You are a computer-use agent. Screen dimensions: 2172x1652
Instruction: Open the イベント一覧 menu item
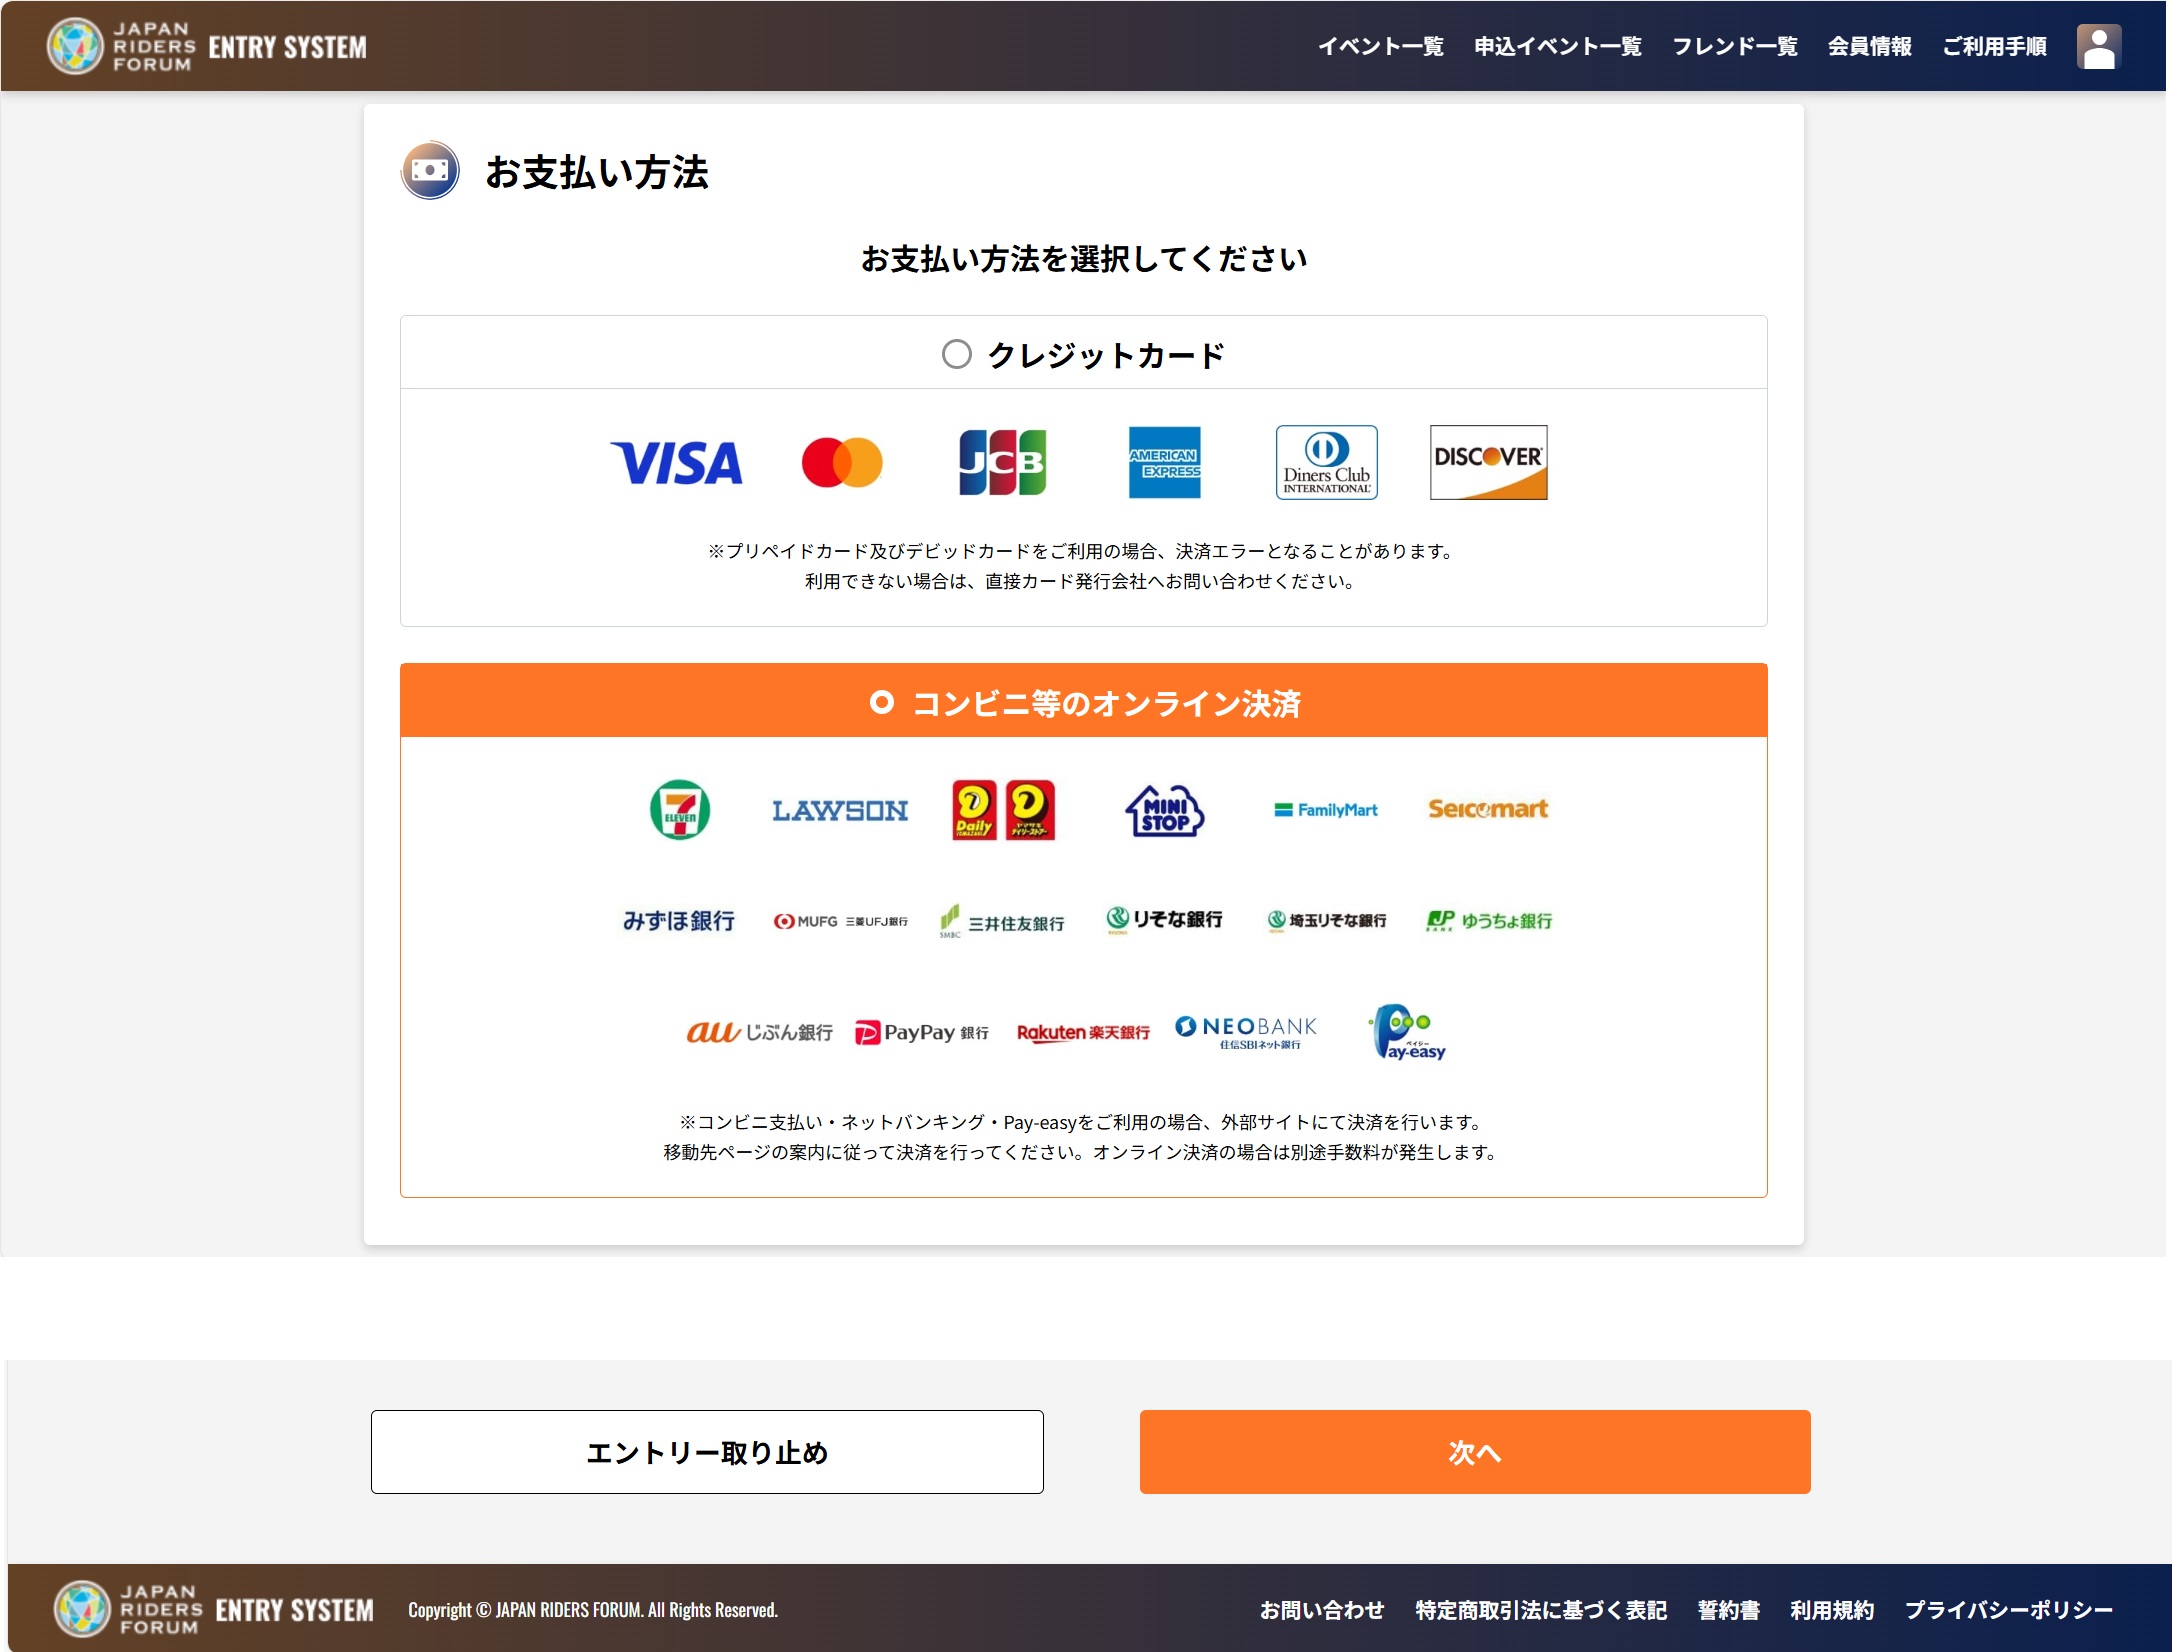(1380, 46)
